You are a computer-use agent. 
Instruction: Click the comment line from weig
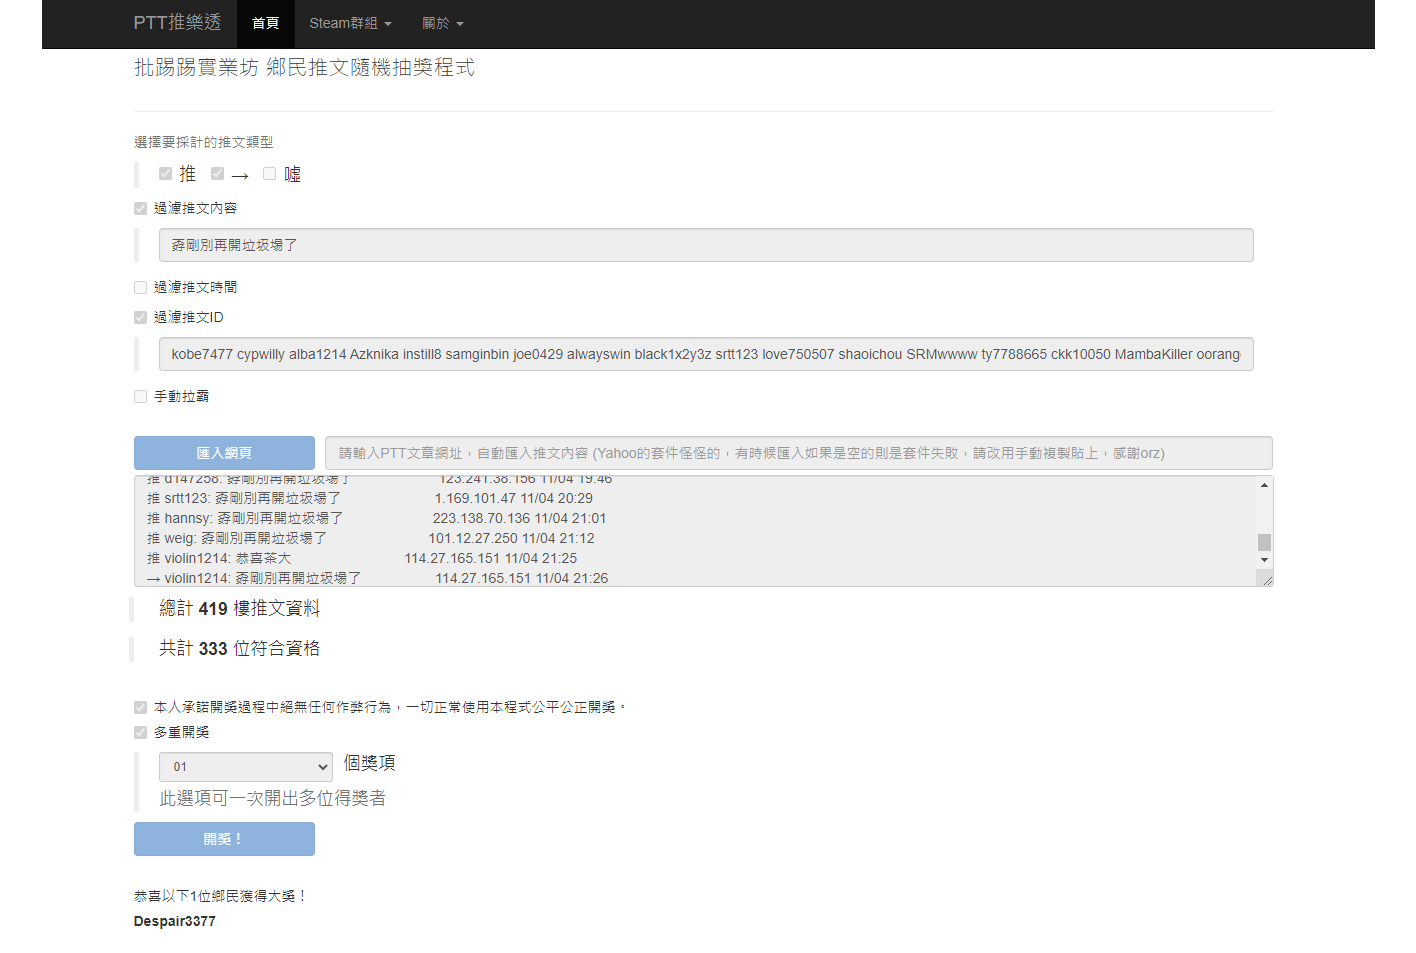(371, 538)
